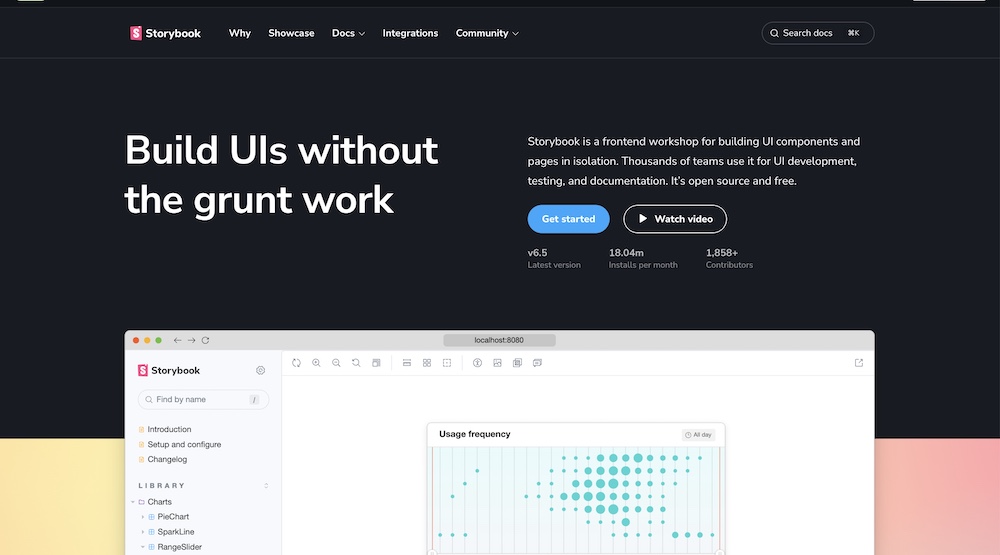Expand the PieChart component tree item

tap(143, 517)
